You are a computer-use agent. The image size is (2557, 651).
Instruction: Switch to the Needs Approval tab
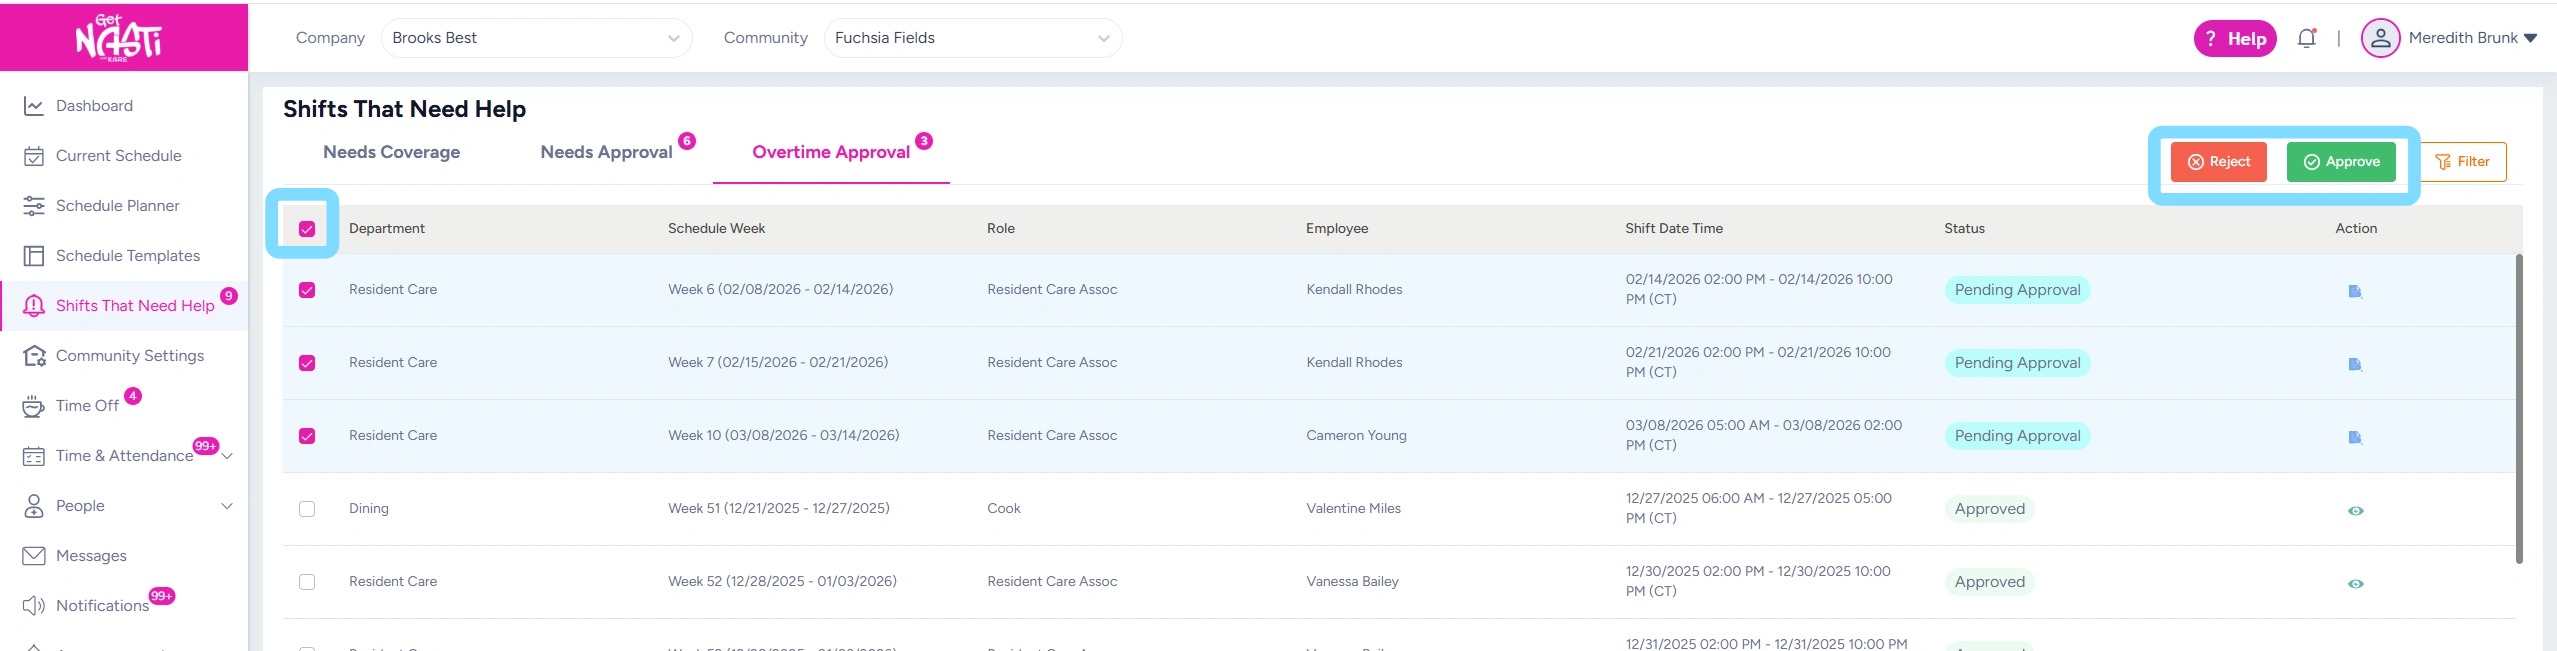click(x=606, y=152)
